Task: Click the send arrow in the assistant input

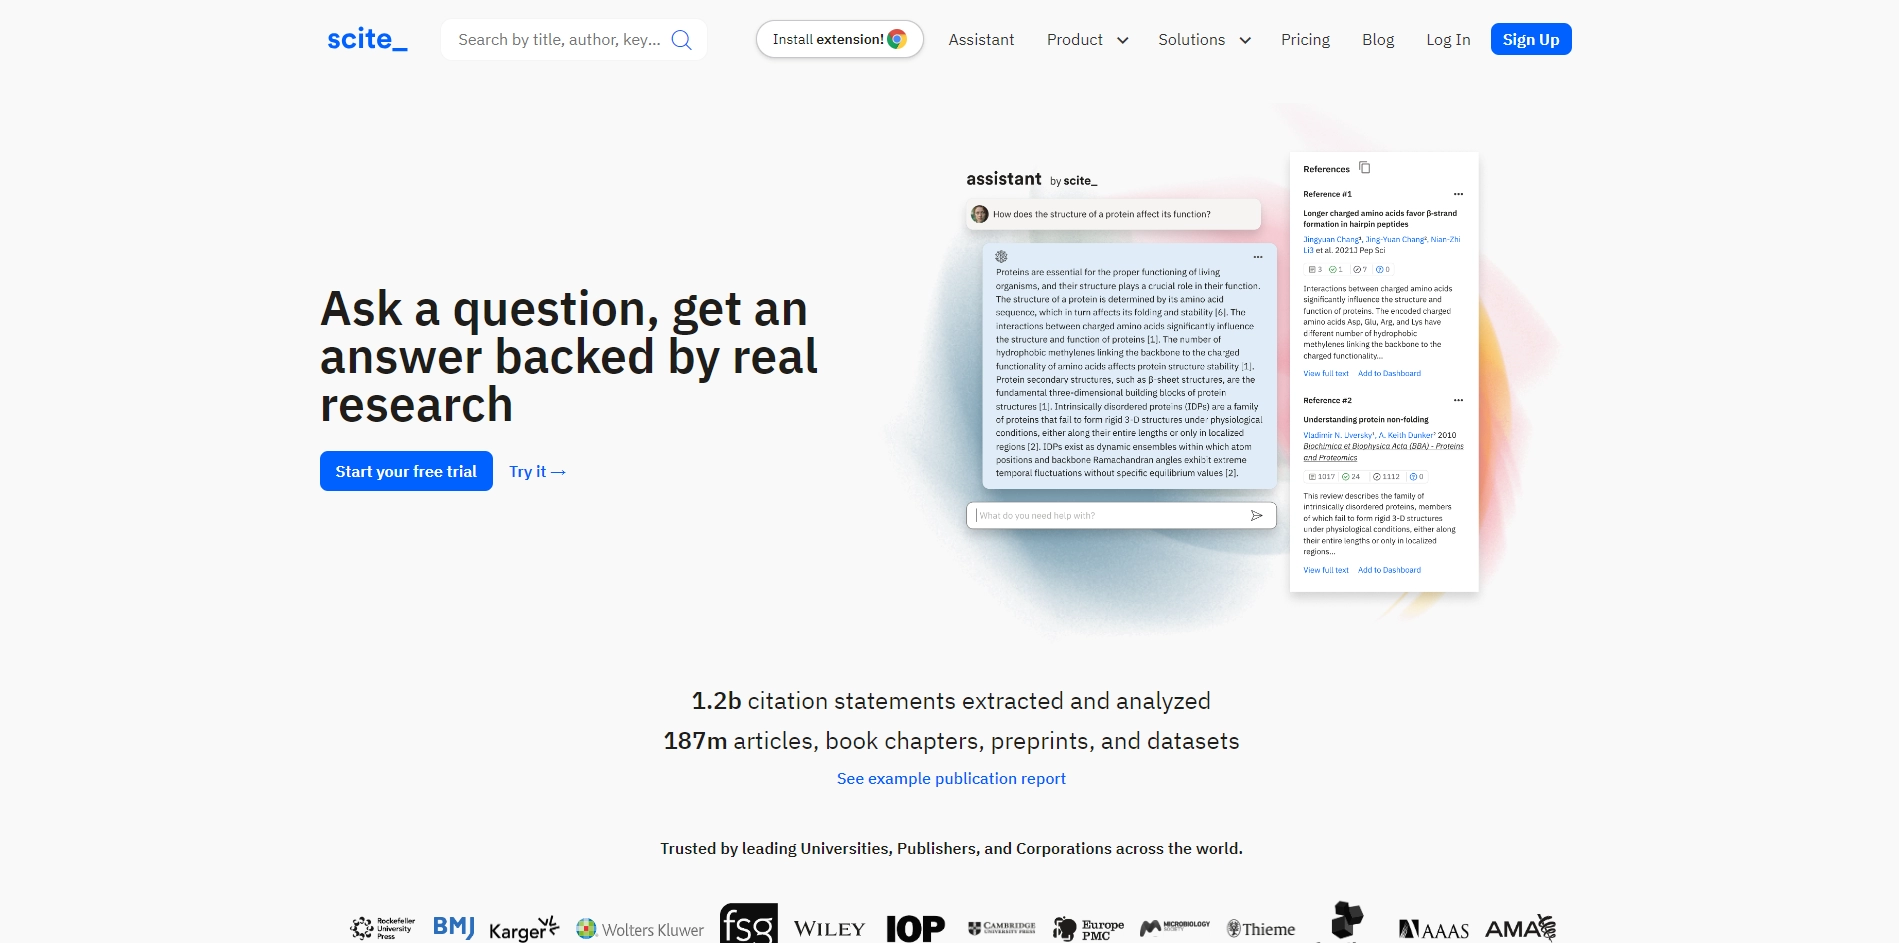Action: pos(1257,515)
